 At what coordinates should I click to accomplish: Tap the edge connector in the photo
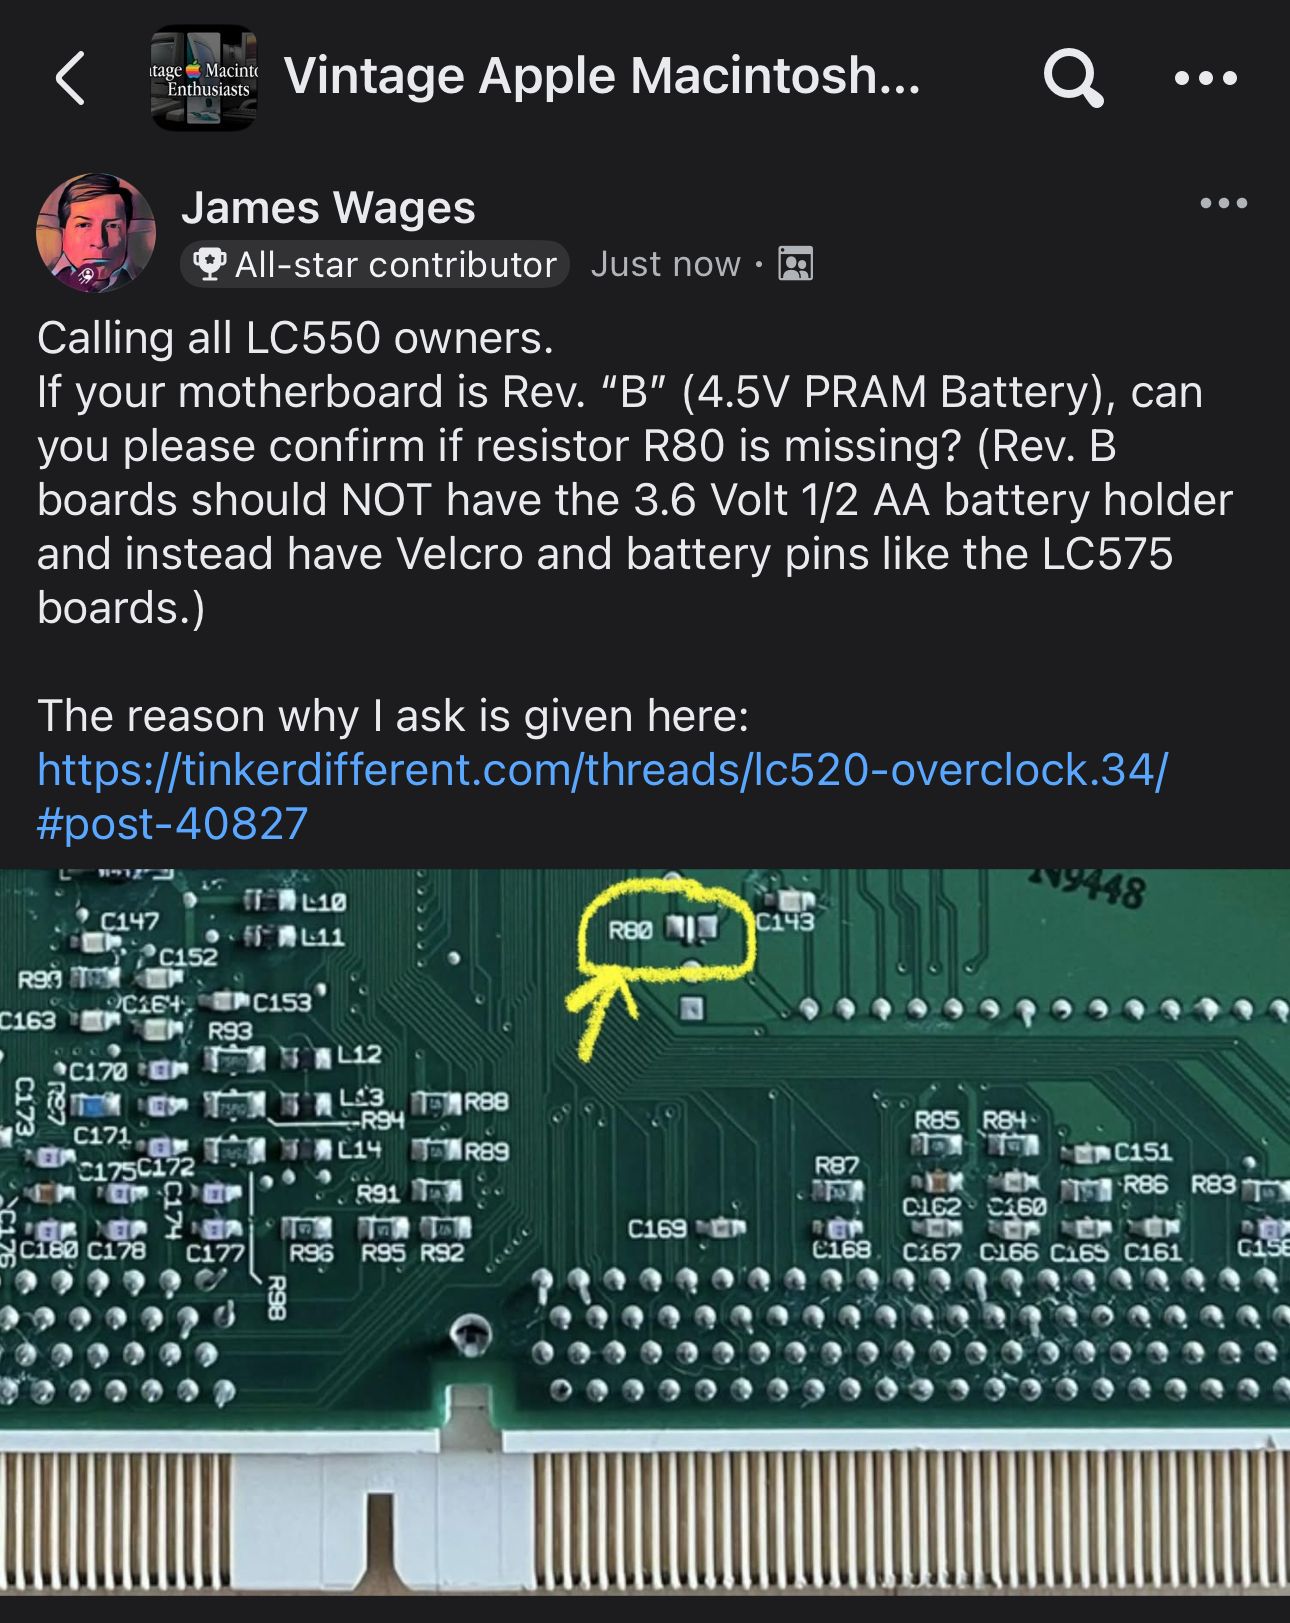645,1510
